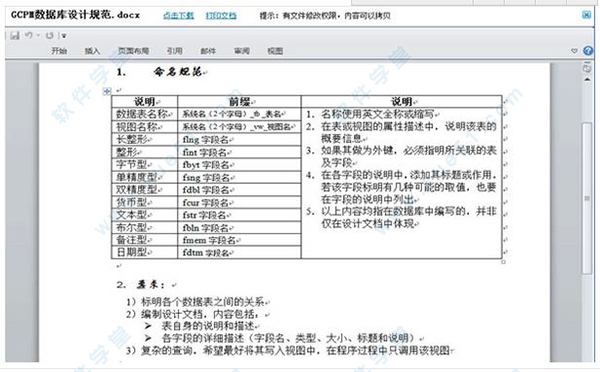Click the 长整形 table cell
This screenshot has height=372, width=600.
(145, 139)
